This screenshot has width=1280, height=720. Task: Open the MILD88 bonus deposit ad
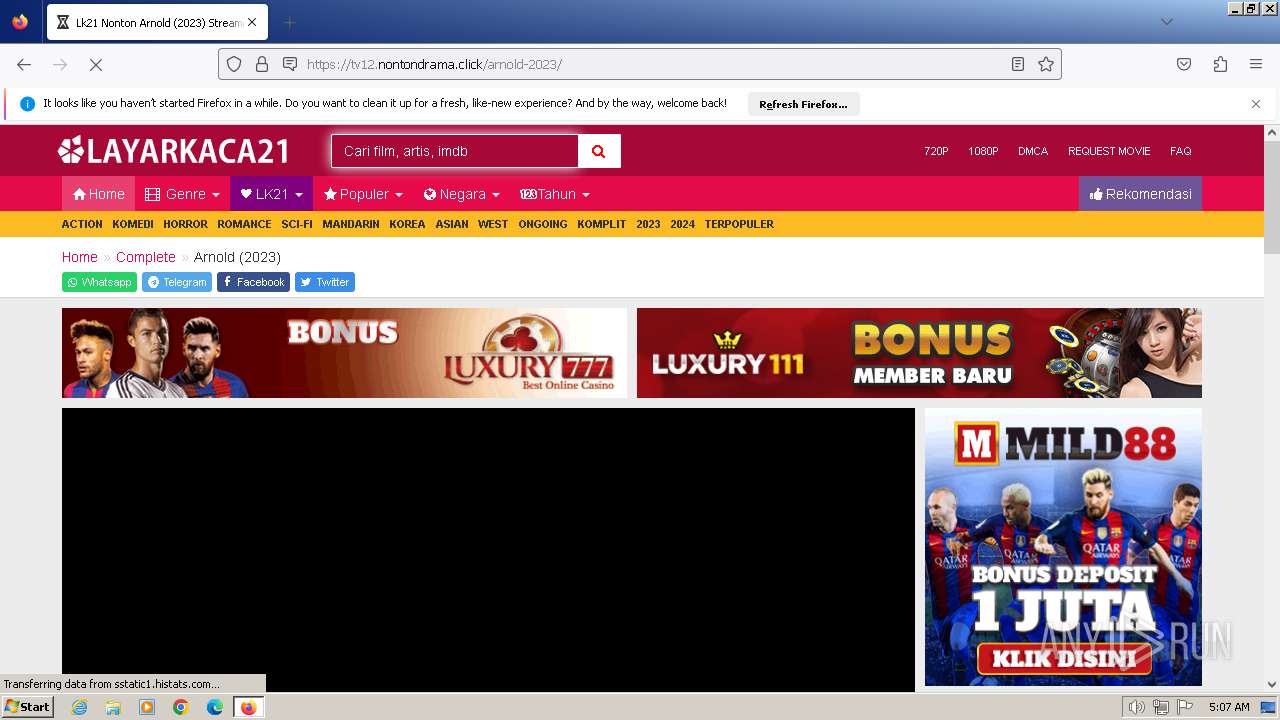click(1063, 547)
